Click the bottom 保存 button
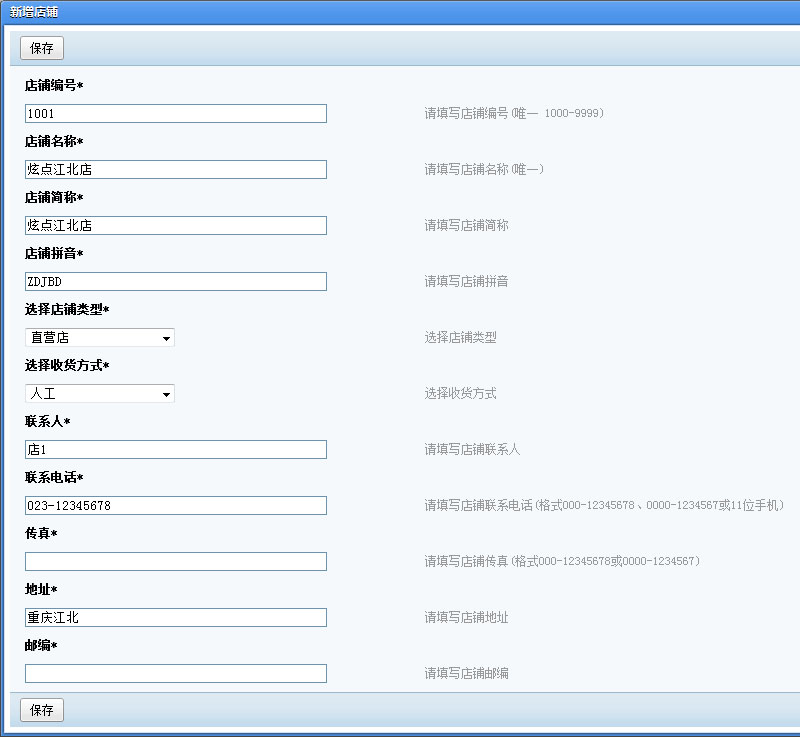 pos(42,710)
